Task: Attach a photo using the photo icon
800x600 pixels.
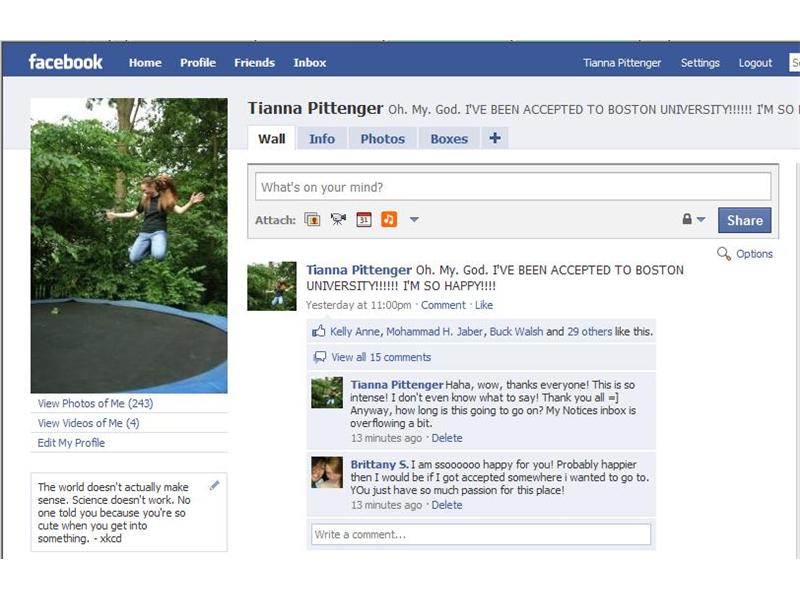Action: click(x=312, y=220)
